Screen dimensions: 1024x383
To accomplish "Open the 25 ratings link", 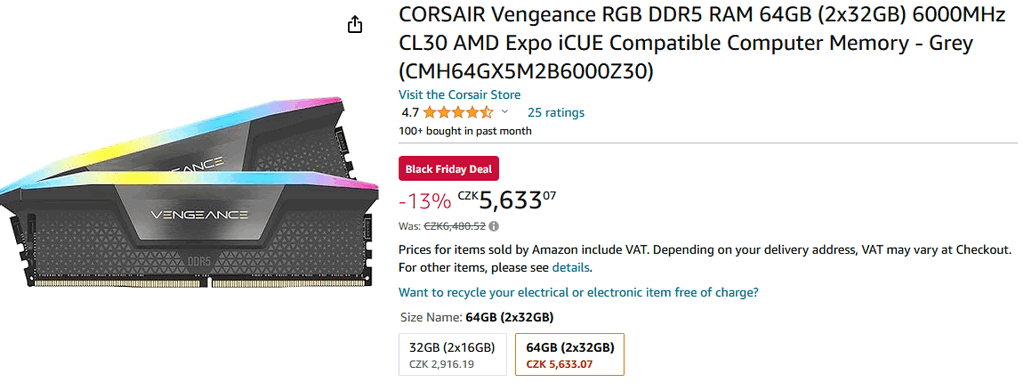I will (556, 112).
